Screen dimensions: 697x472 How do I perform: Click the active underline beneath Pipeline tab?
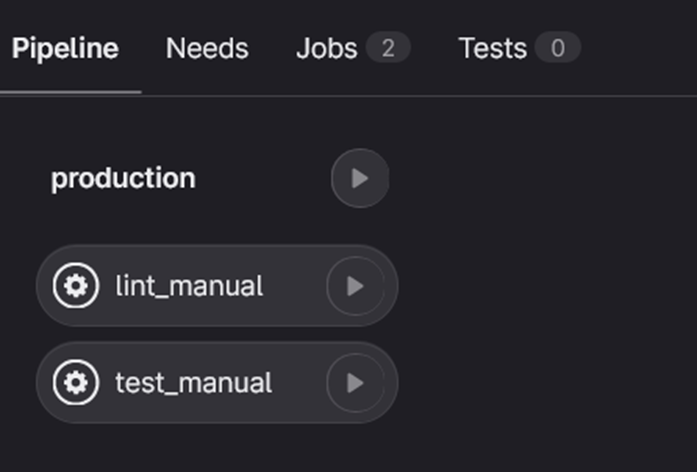coord(70,92)
